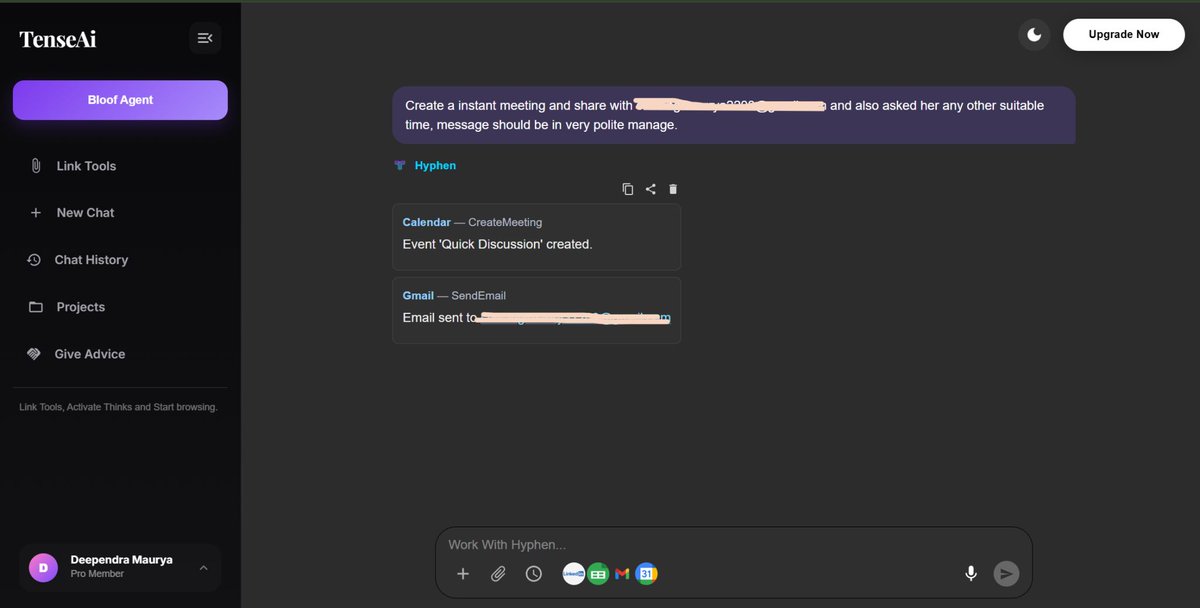
Task: Click the Gmail tool label
Action: point(418,296)
